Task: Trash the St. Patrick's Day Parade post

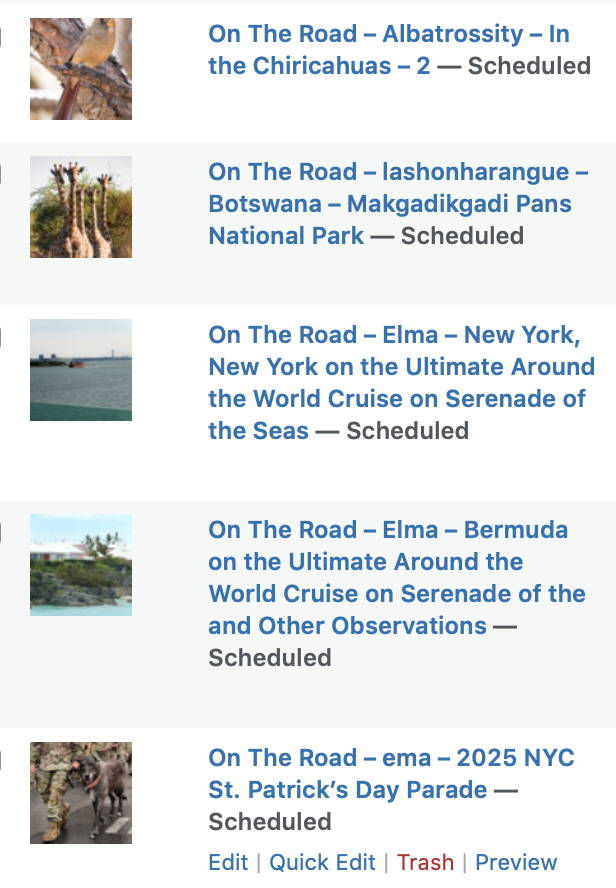Action: pos(425,863)
